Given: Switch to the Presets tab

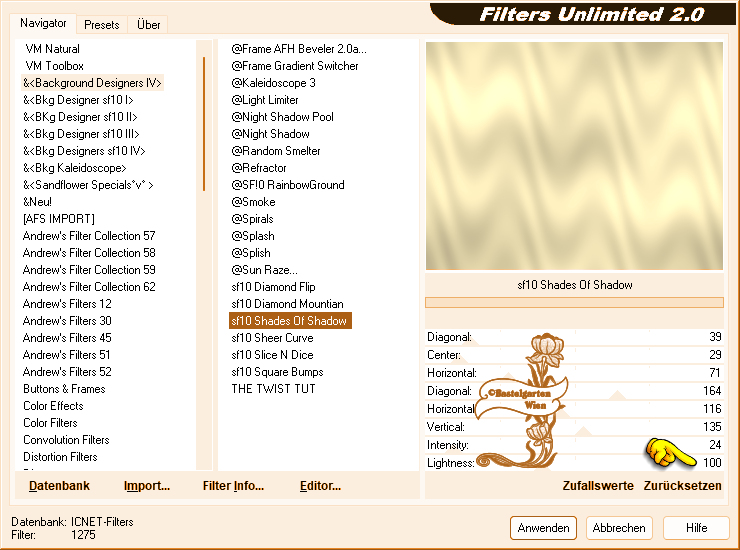Looking at the screenshot, I should [101, 25].
